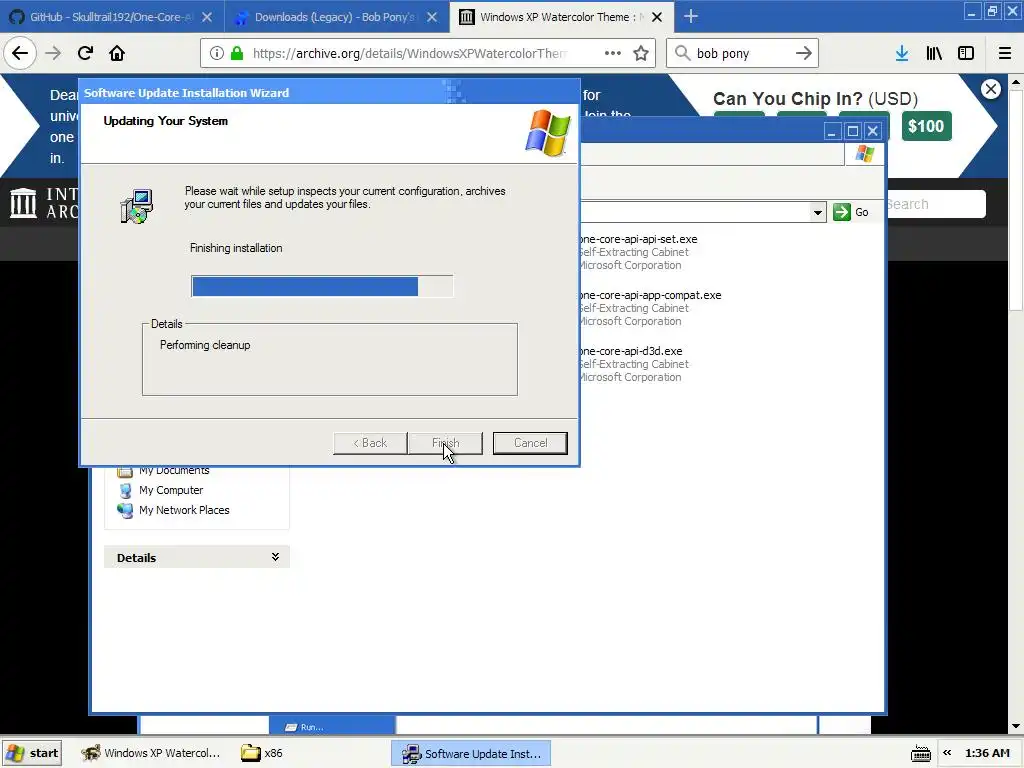The width and height of the screenshot is (1024, 768).
Task: Minimize the Explorer window
Action: click(831, 131)
